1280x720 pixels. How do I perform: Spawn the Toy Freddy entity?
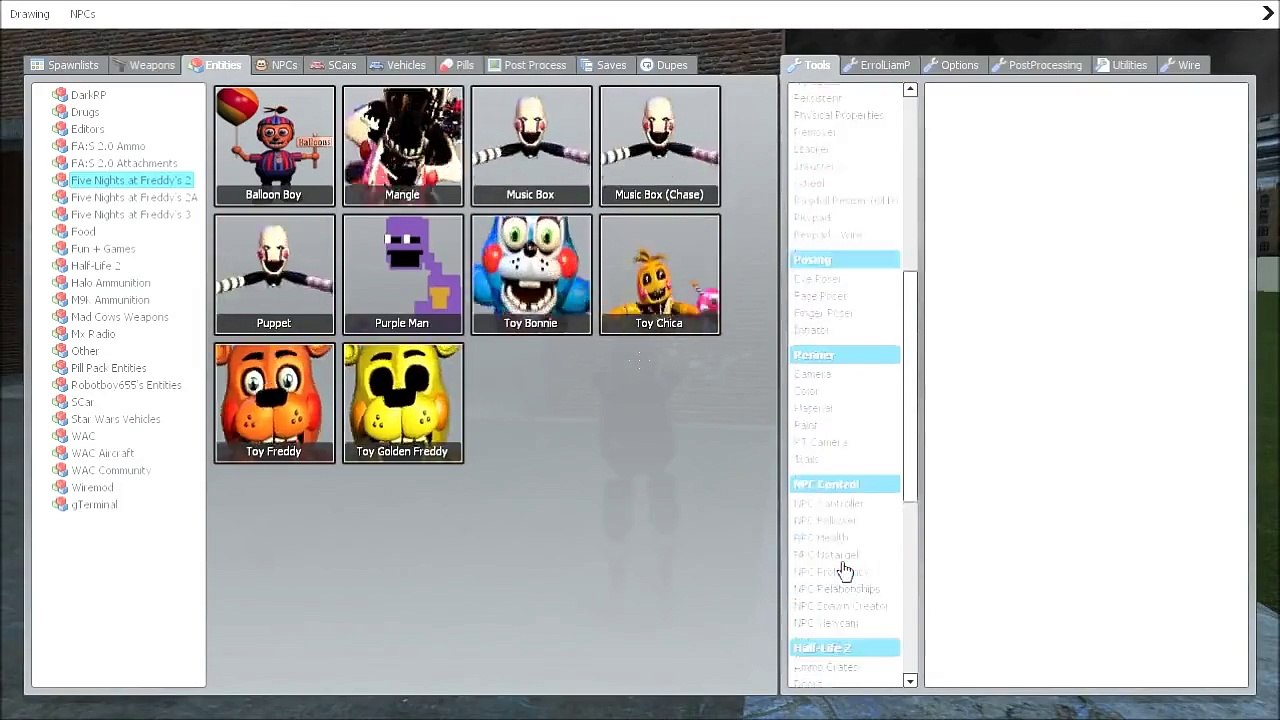tap(274, 403)
